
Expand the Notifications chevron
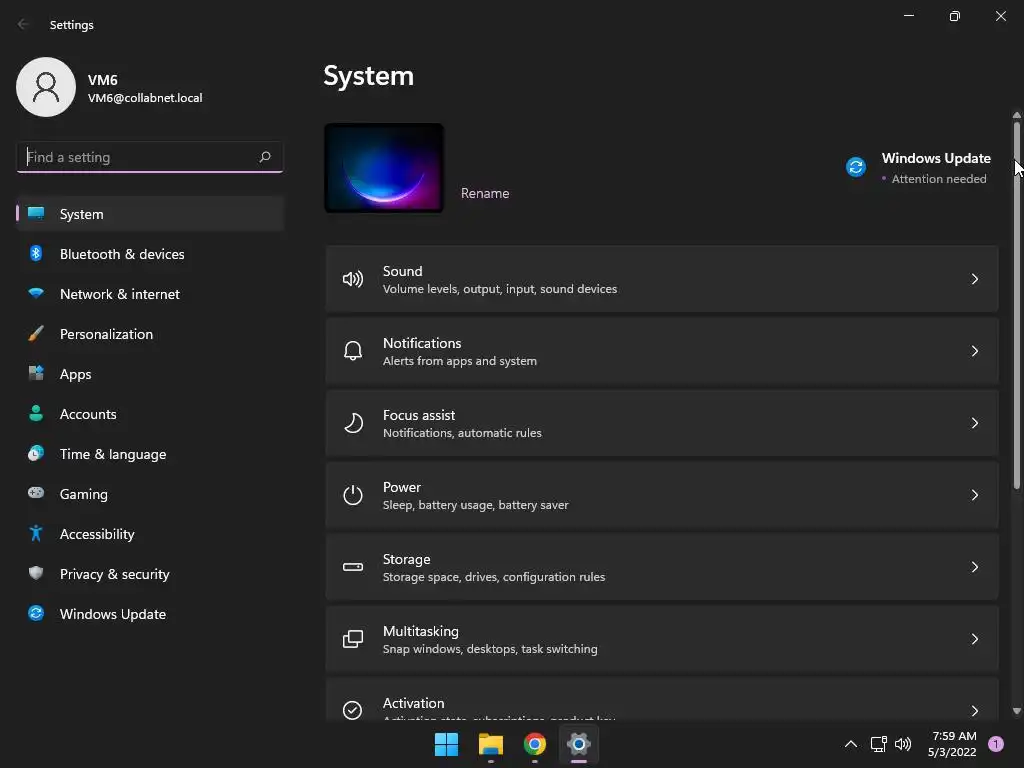tap(975, 351)
